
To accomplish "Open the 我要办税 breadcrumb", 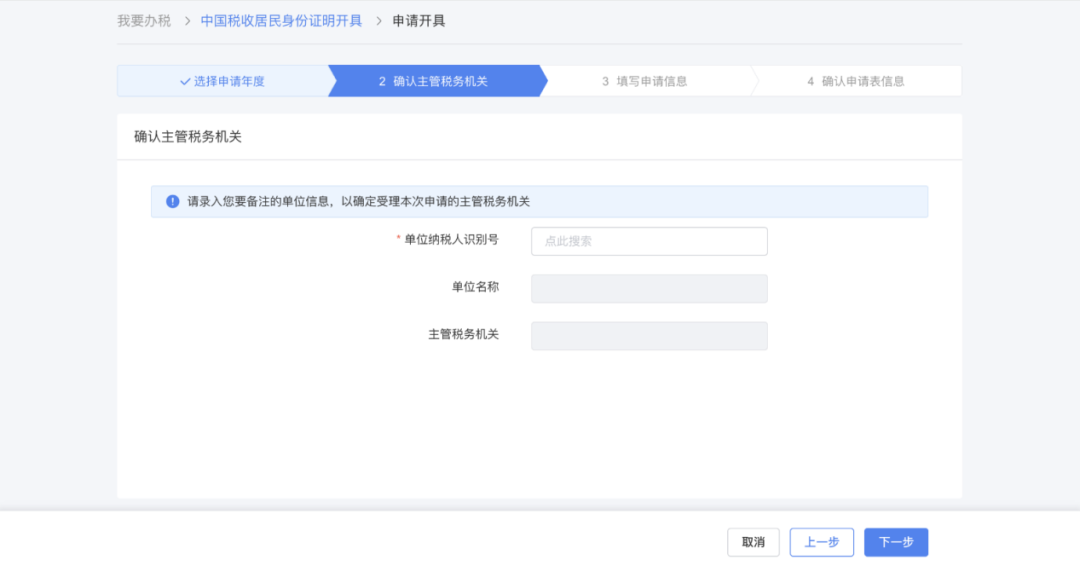I will [144, 21].
